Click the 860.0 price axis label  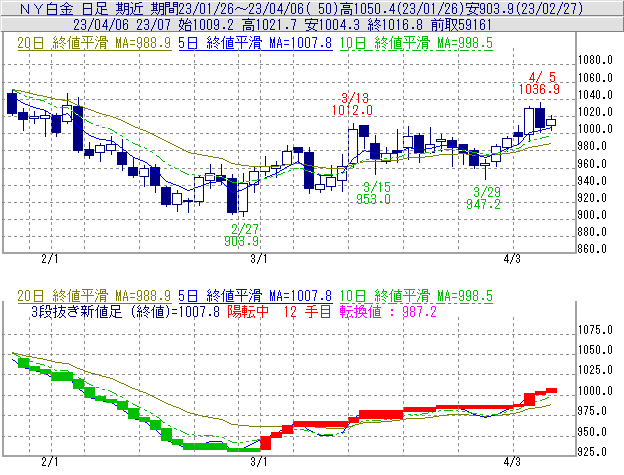[x=592, y=249]
